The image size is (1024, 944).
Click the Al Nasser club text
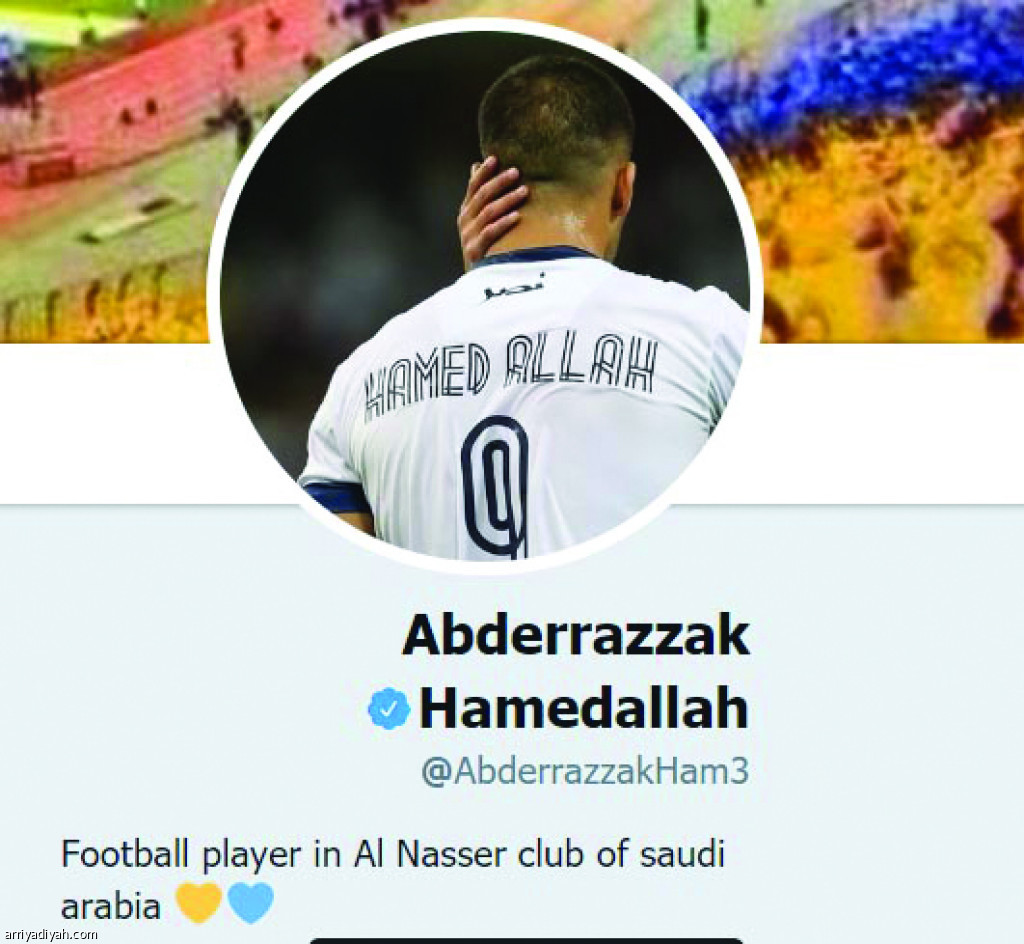[x=468, y=854]
